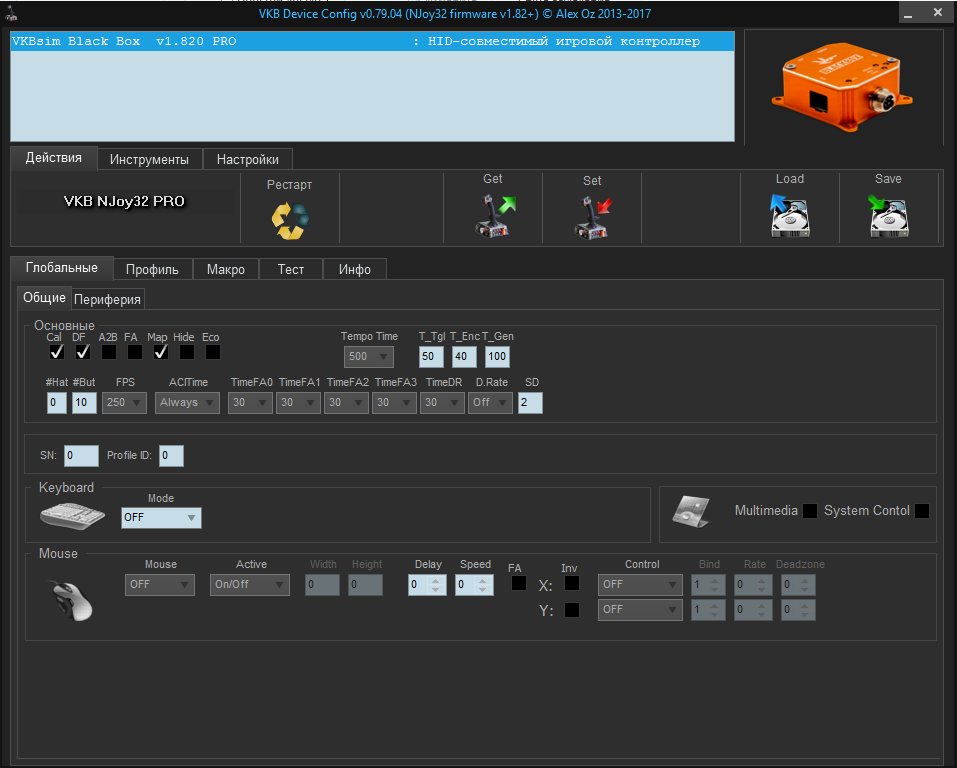Open the FPS dropdown
The height and width of the screenshot is (768, 957).
pyautogui.click(x=124, y=403)
